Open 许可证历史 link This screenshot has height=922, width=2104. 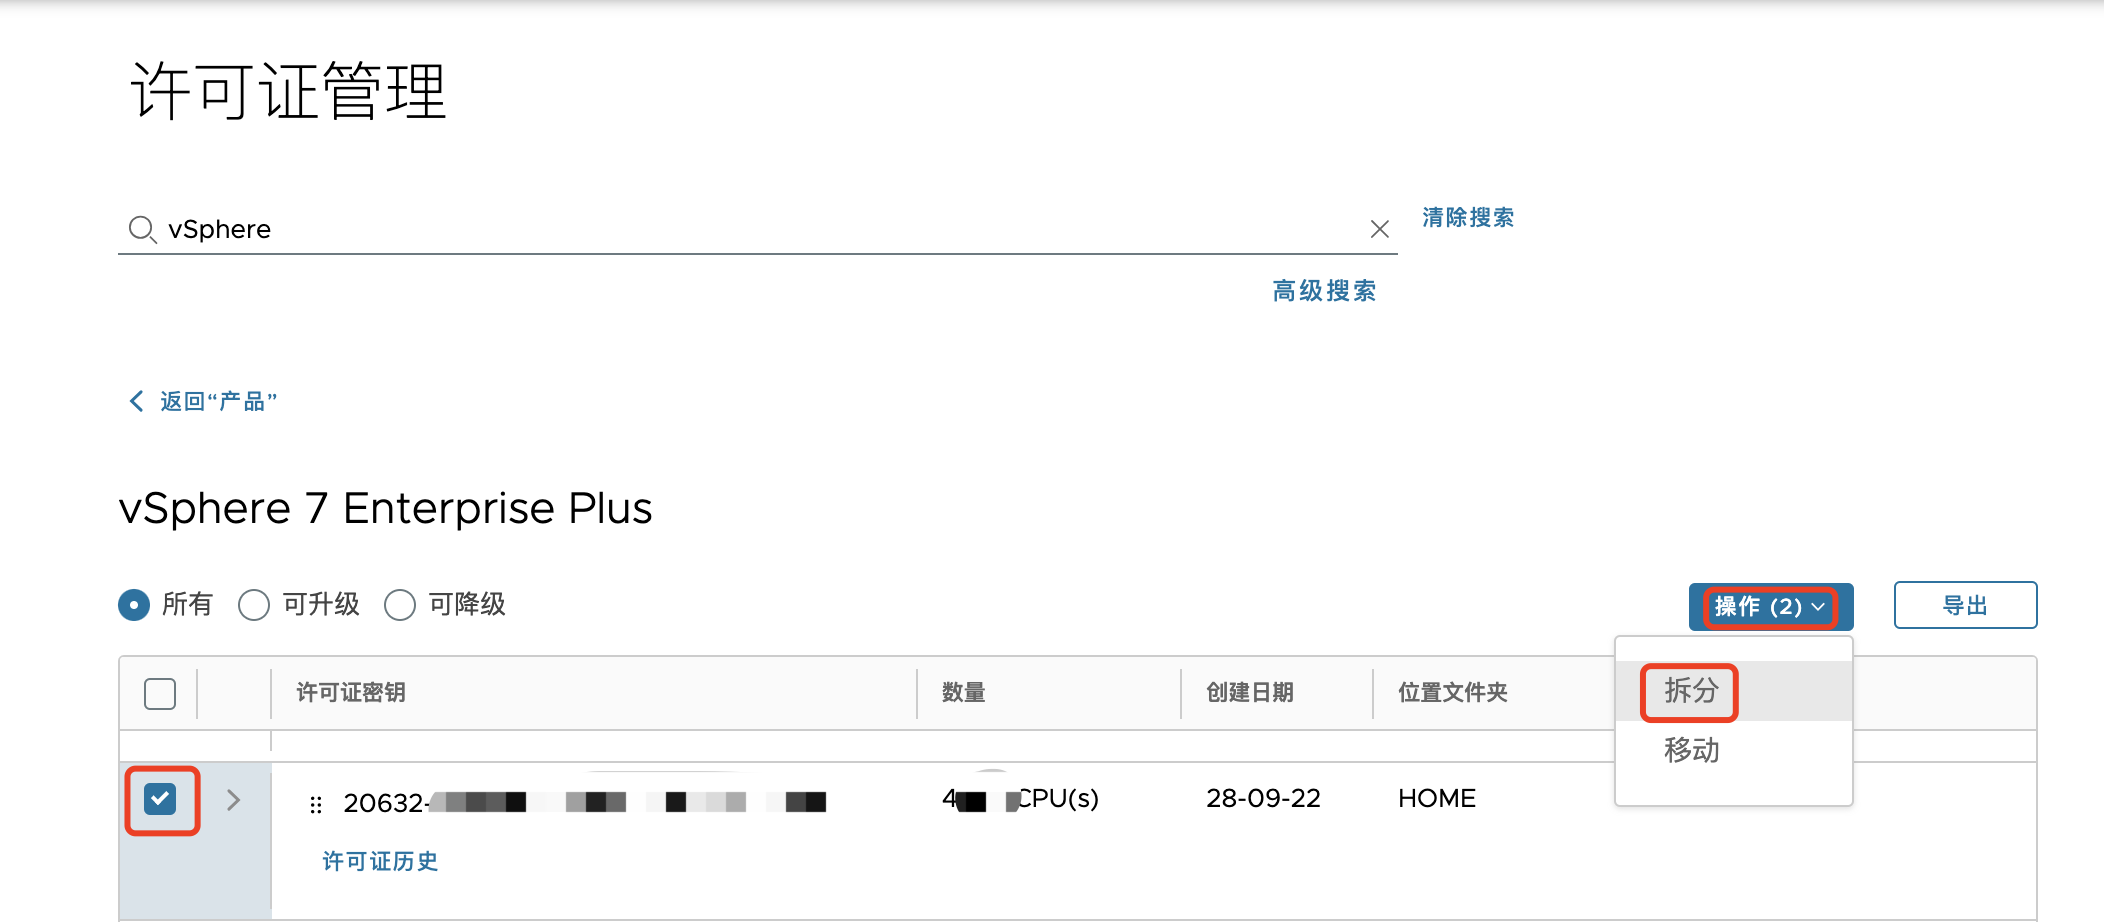click(x=380, y=861)
